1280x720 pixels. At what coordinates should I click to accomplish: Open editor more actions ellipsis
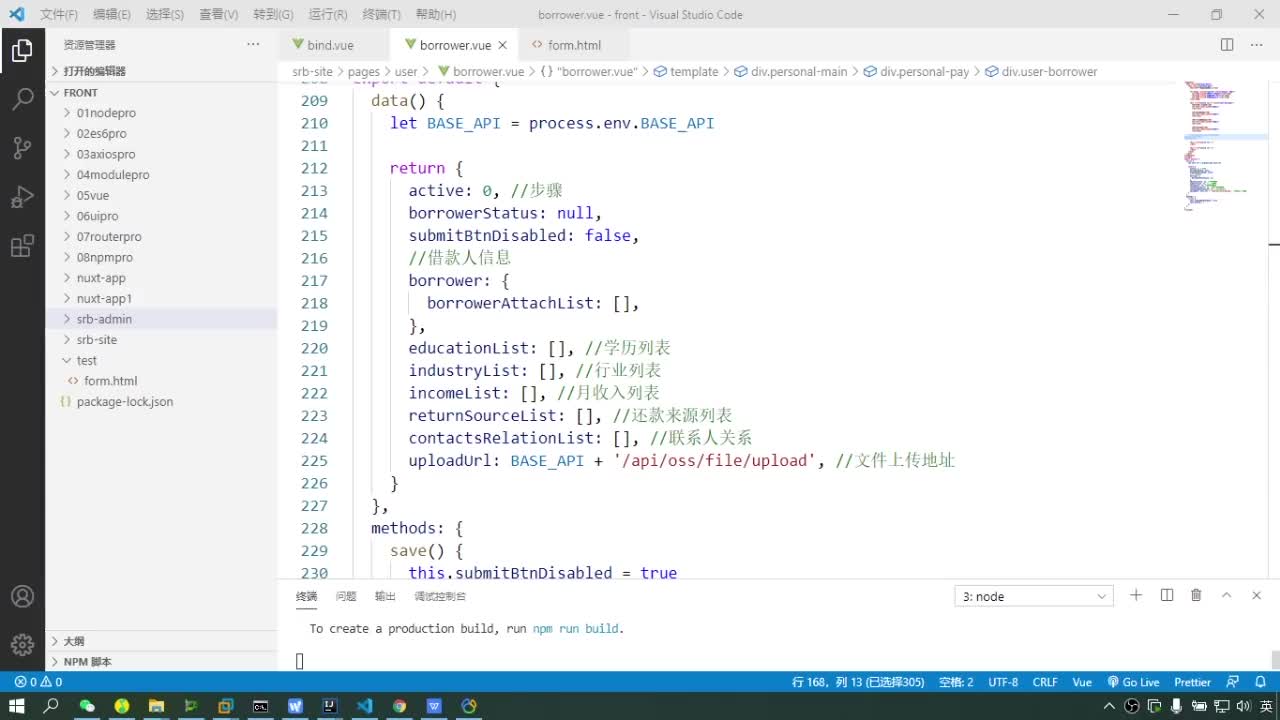point(1256,45)
